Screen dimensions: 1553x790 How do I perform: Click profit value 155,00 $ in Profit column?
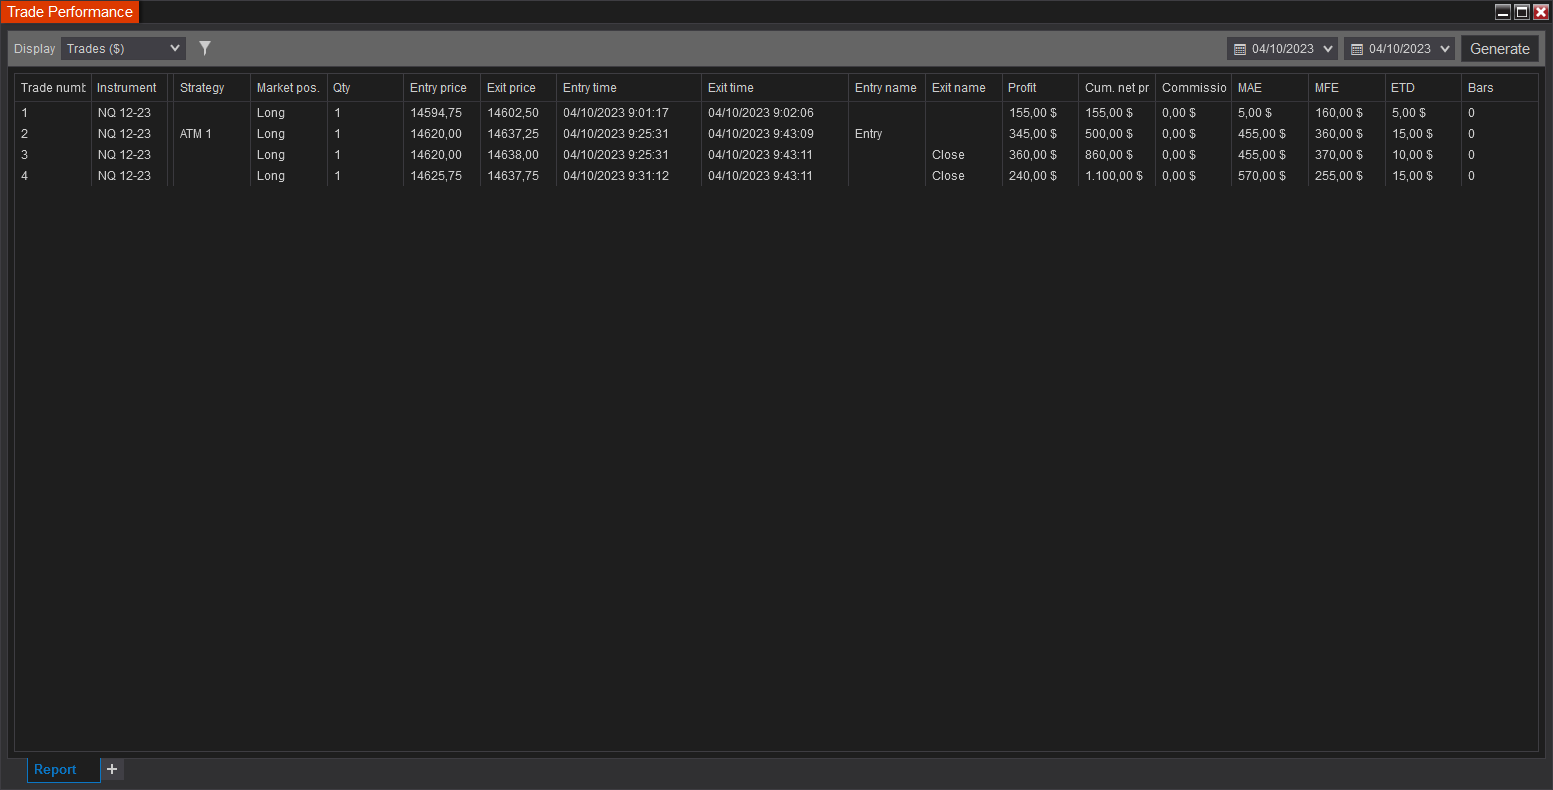click(1033, 113)
